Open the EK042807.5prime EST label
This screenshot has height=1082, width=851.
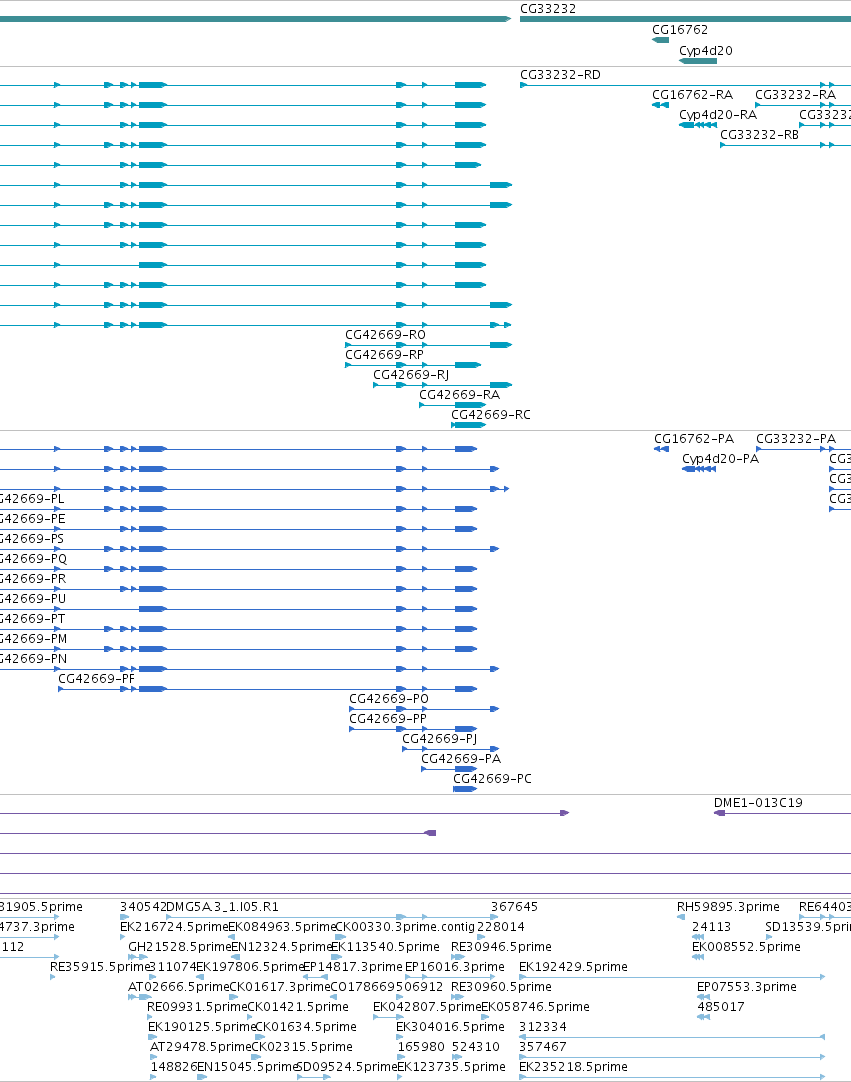(427, 1007)
